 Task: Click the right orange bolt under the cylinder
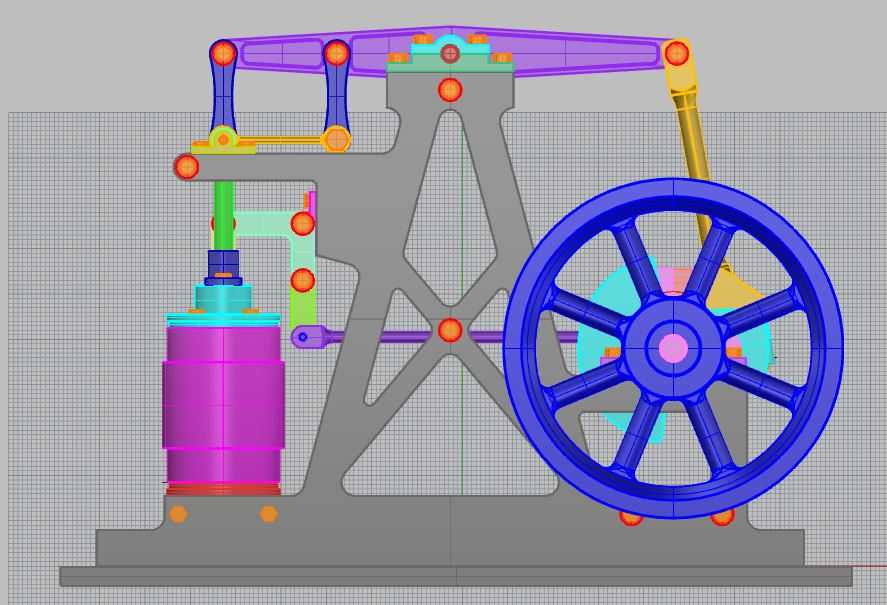pos(269,514)
